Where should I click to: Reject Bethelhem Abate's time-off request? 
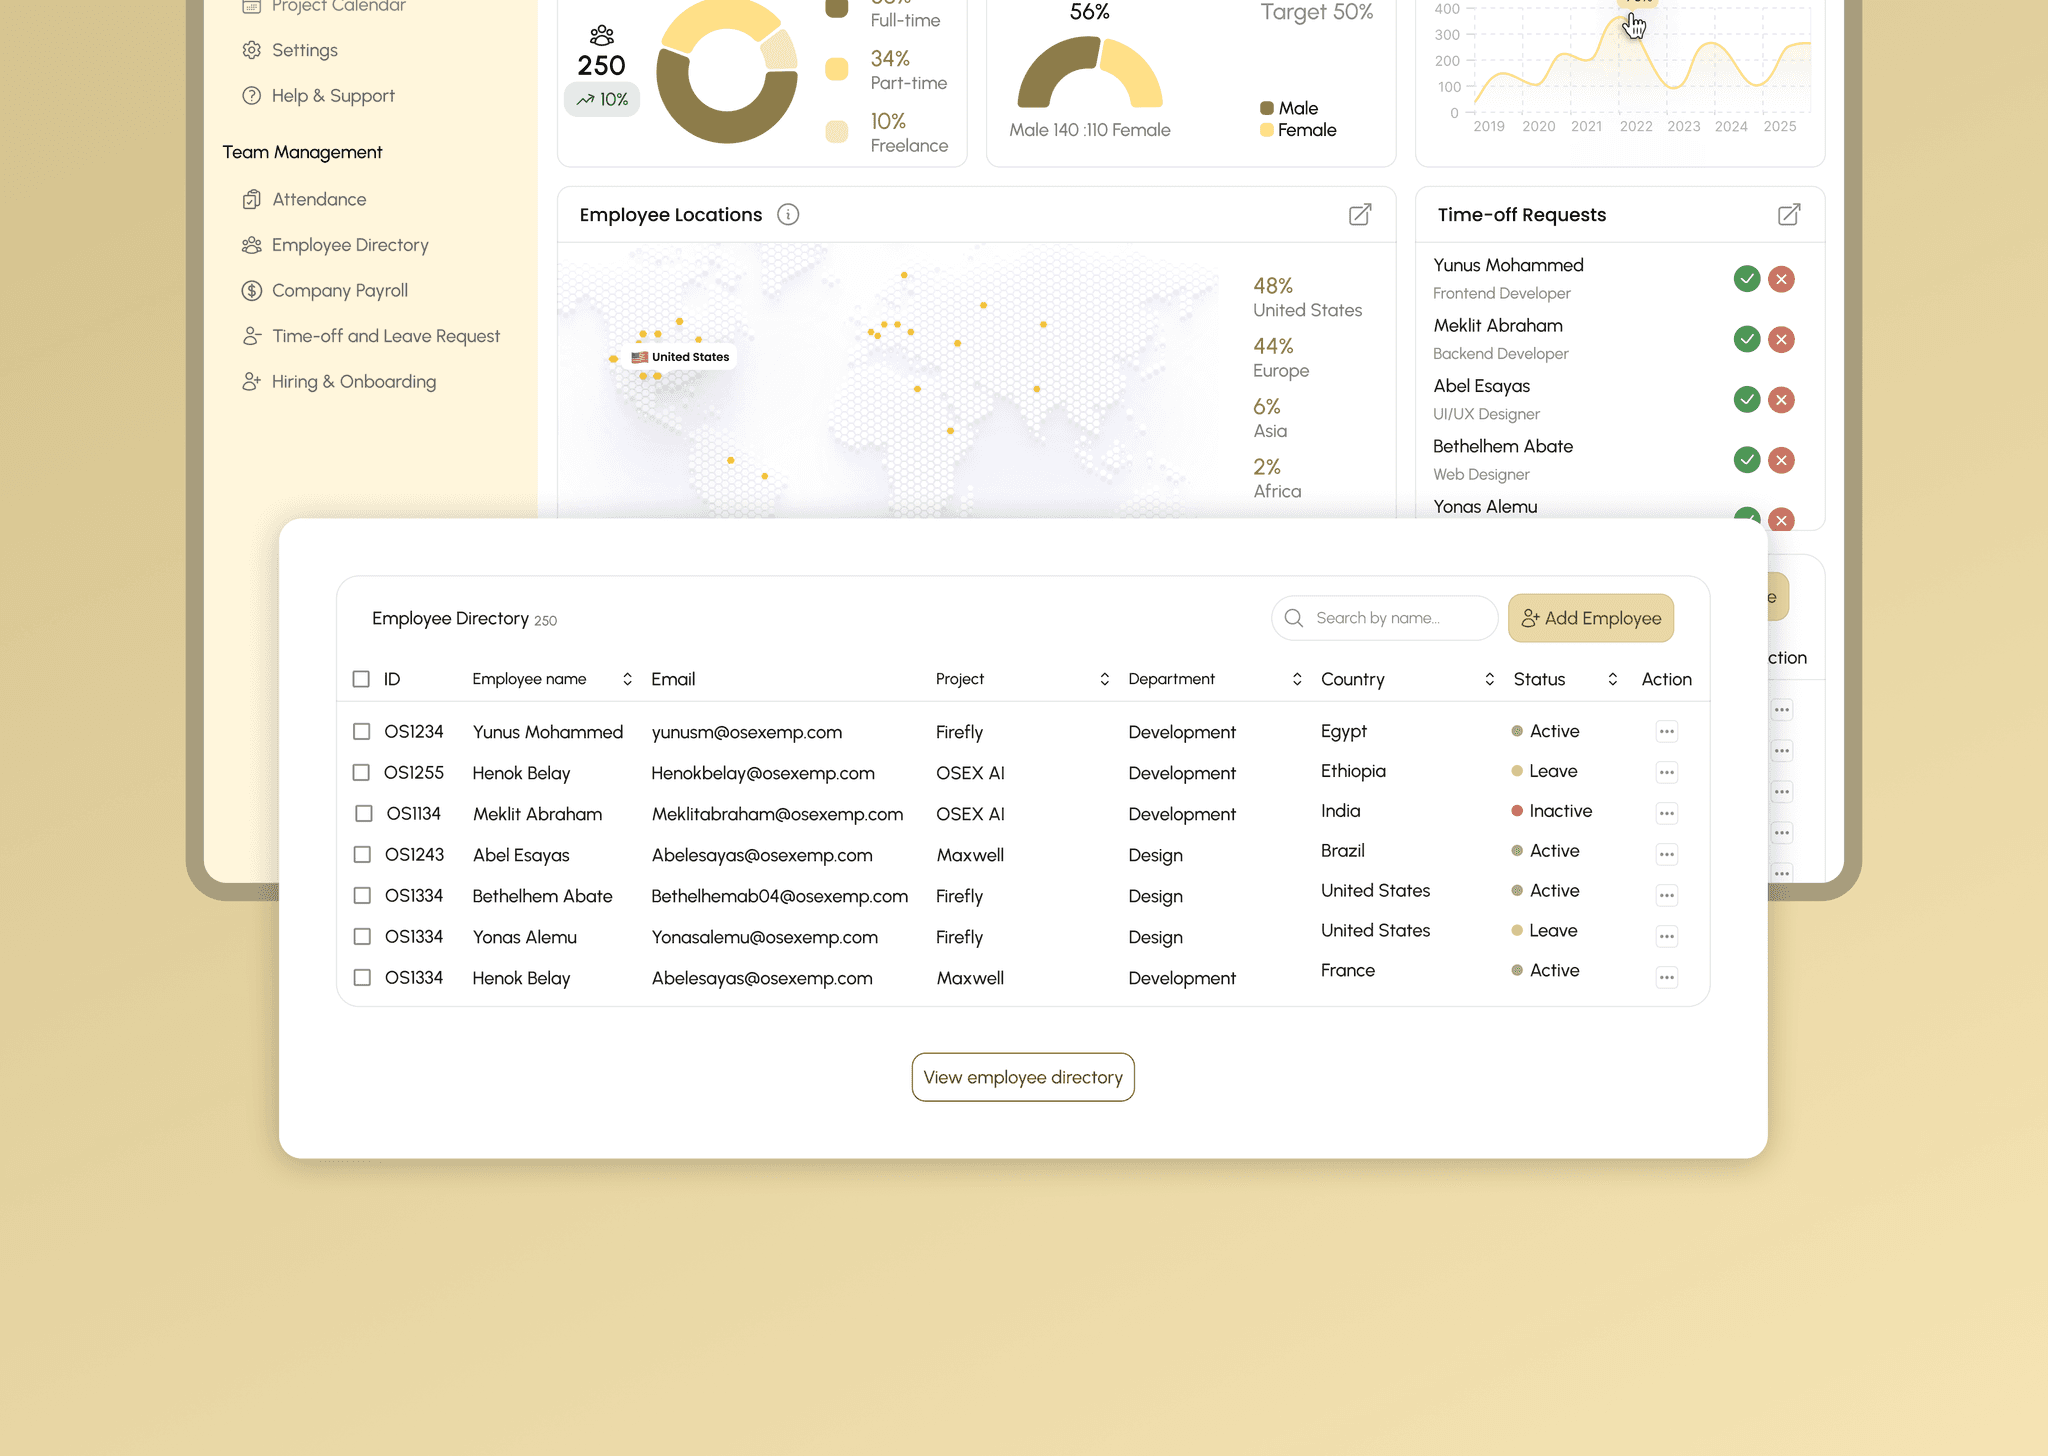[x=1781, y=460]
